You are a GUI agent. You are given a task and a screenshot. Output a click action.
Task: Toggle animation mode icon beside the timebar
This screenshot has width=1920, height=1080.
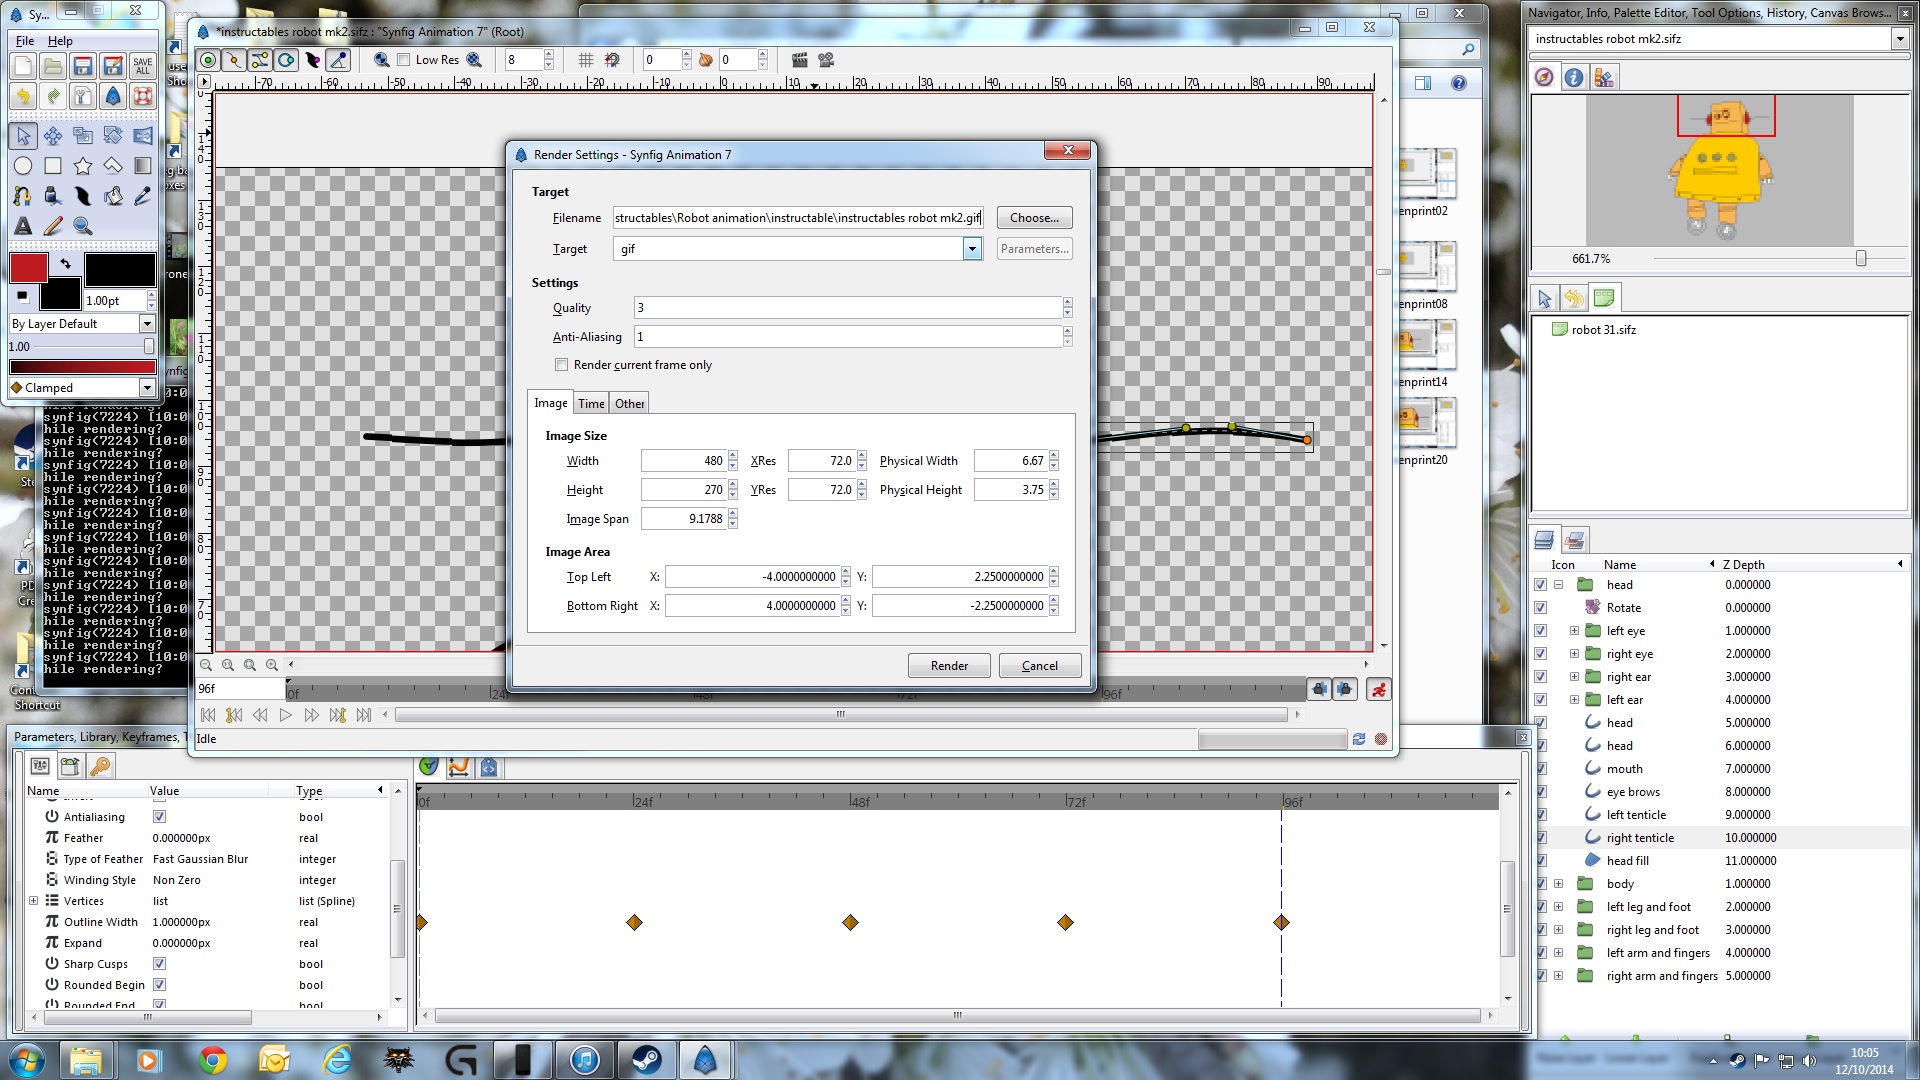pyautogui.click(x=1378, y=689)
